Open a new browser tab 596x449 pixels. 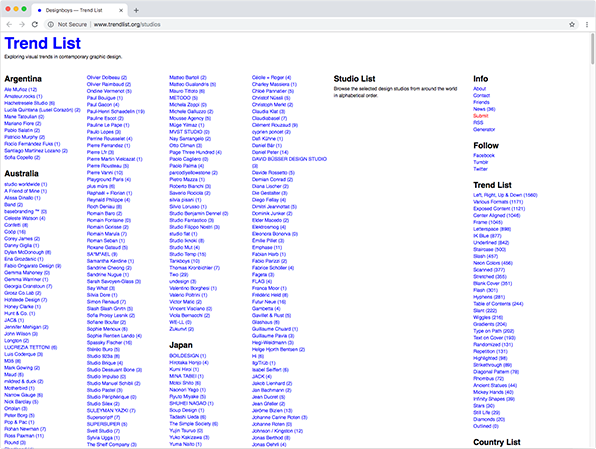[x=136, y=10]
